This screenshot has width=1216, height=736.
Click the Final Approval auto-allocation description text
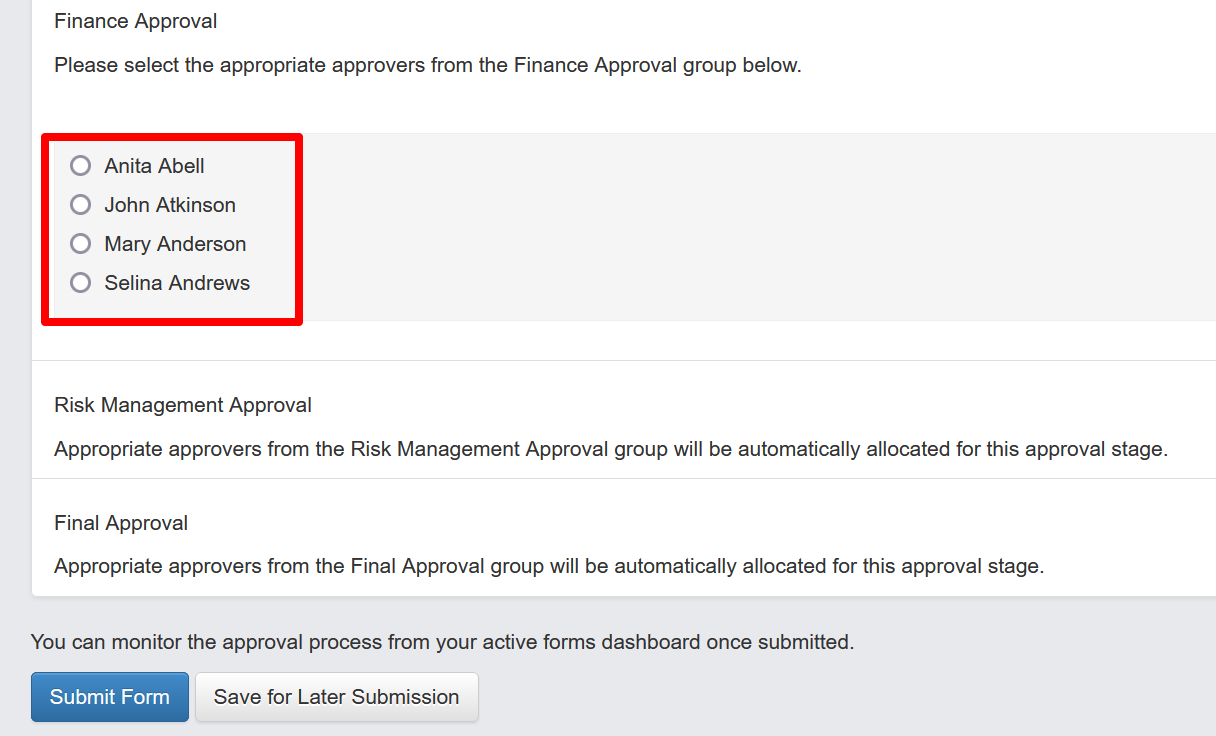click(x=548, y=566)
